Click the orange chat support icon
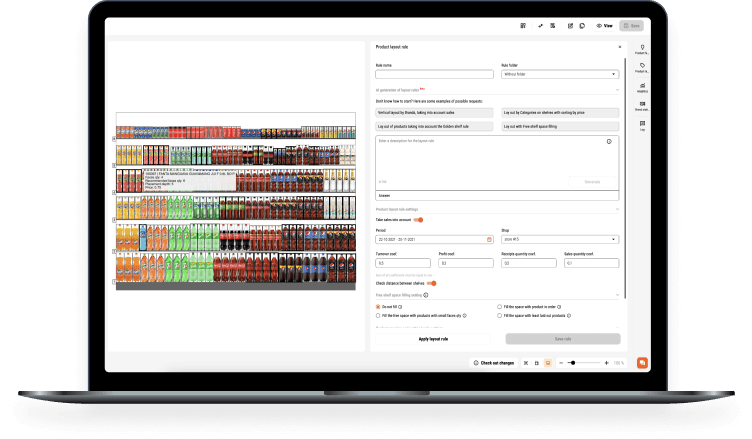This screenshot has height=439, width=752. 641,362
